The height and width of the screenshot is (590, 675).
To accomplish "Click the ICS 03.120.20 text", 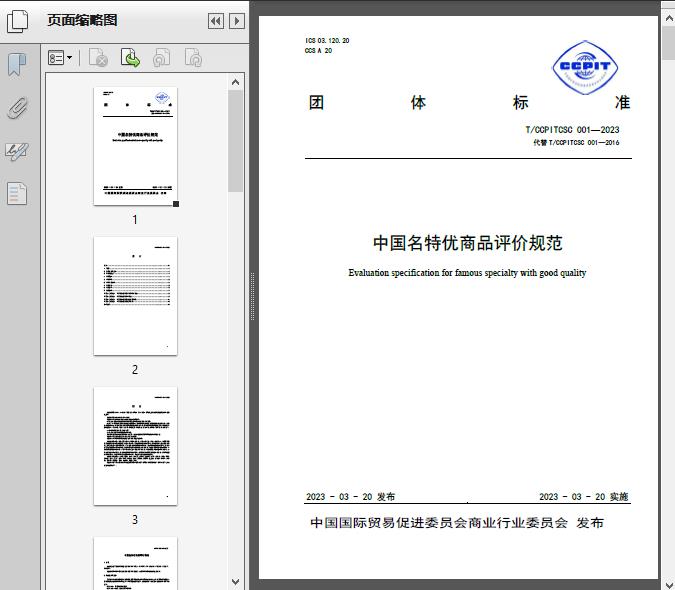I will [327, 40].
